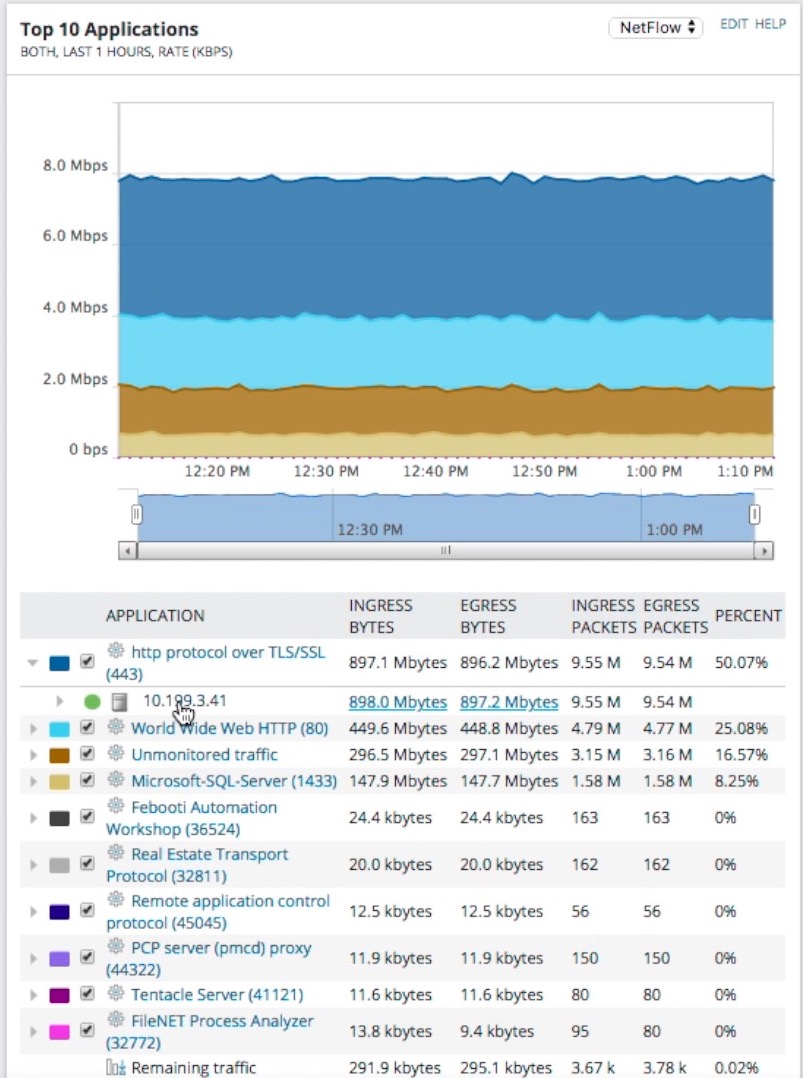The height and width of the screenshot is (1078, 803).
Task: Click the gear icon beside PCP server (pmcd) proxy
Action: (x=116, y=947)
